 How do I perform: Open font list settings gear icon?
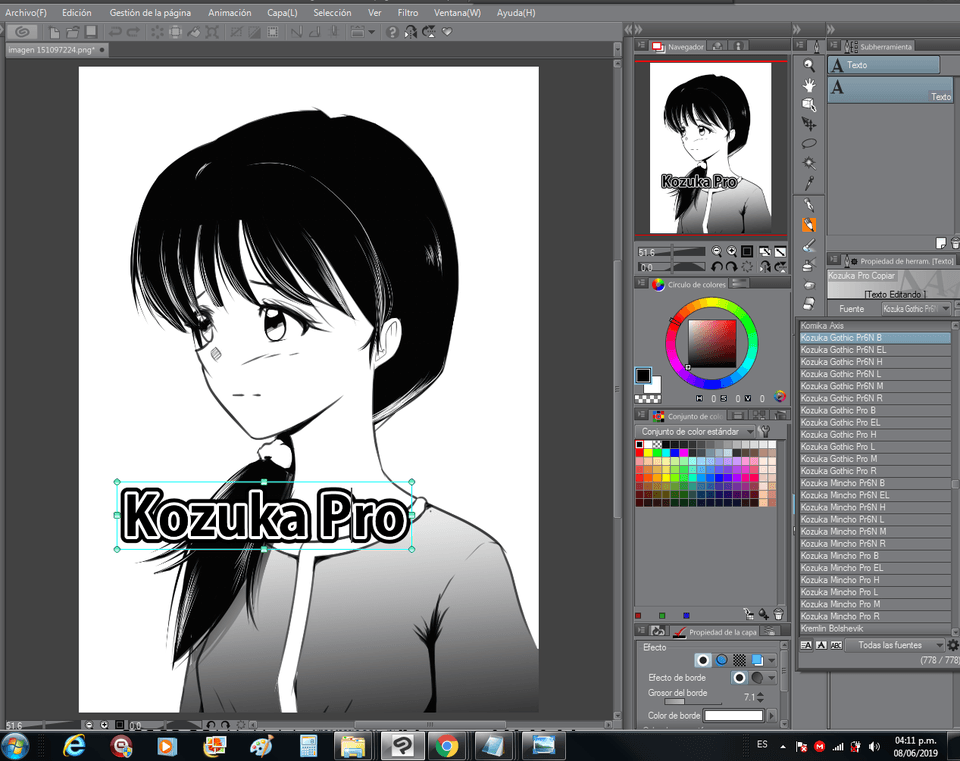(953, 645)
